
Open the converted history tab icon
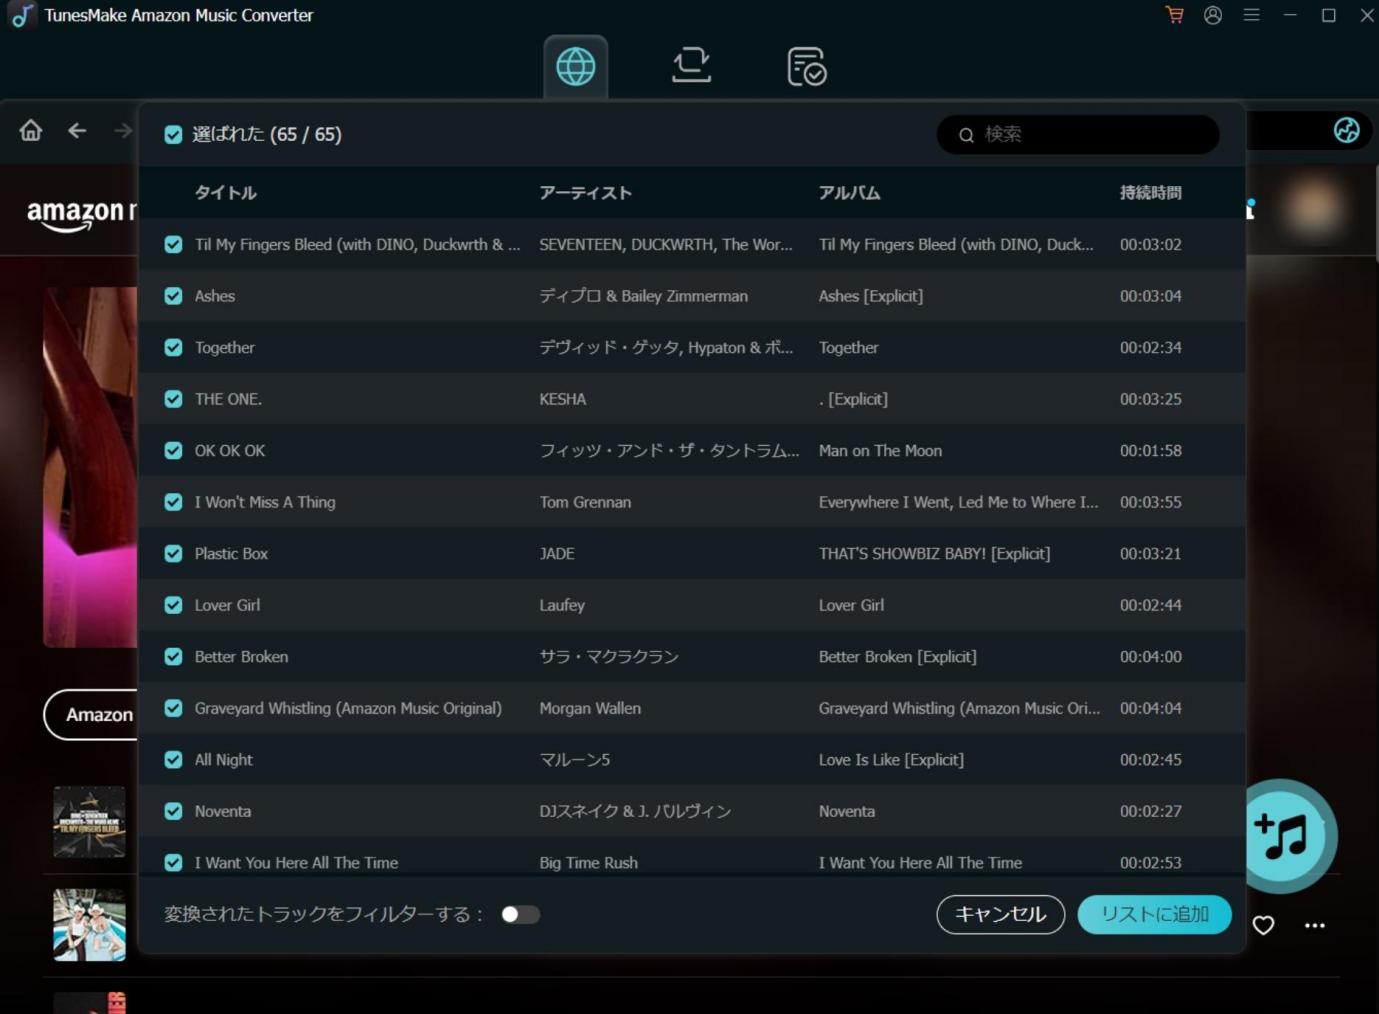(x=806, y=66)
